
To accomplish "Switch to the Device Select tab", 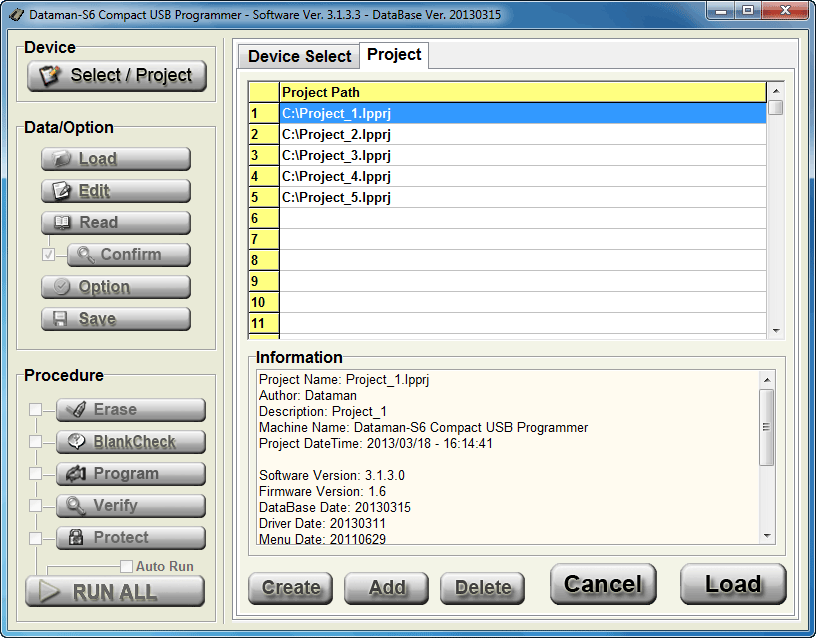I will tap(299, 56).
